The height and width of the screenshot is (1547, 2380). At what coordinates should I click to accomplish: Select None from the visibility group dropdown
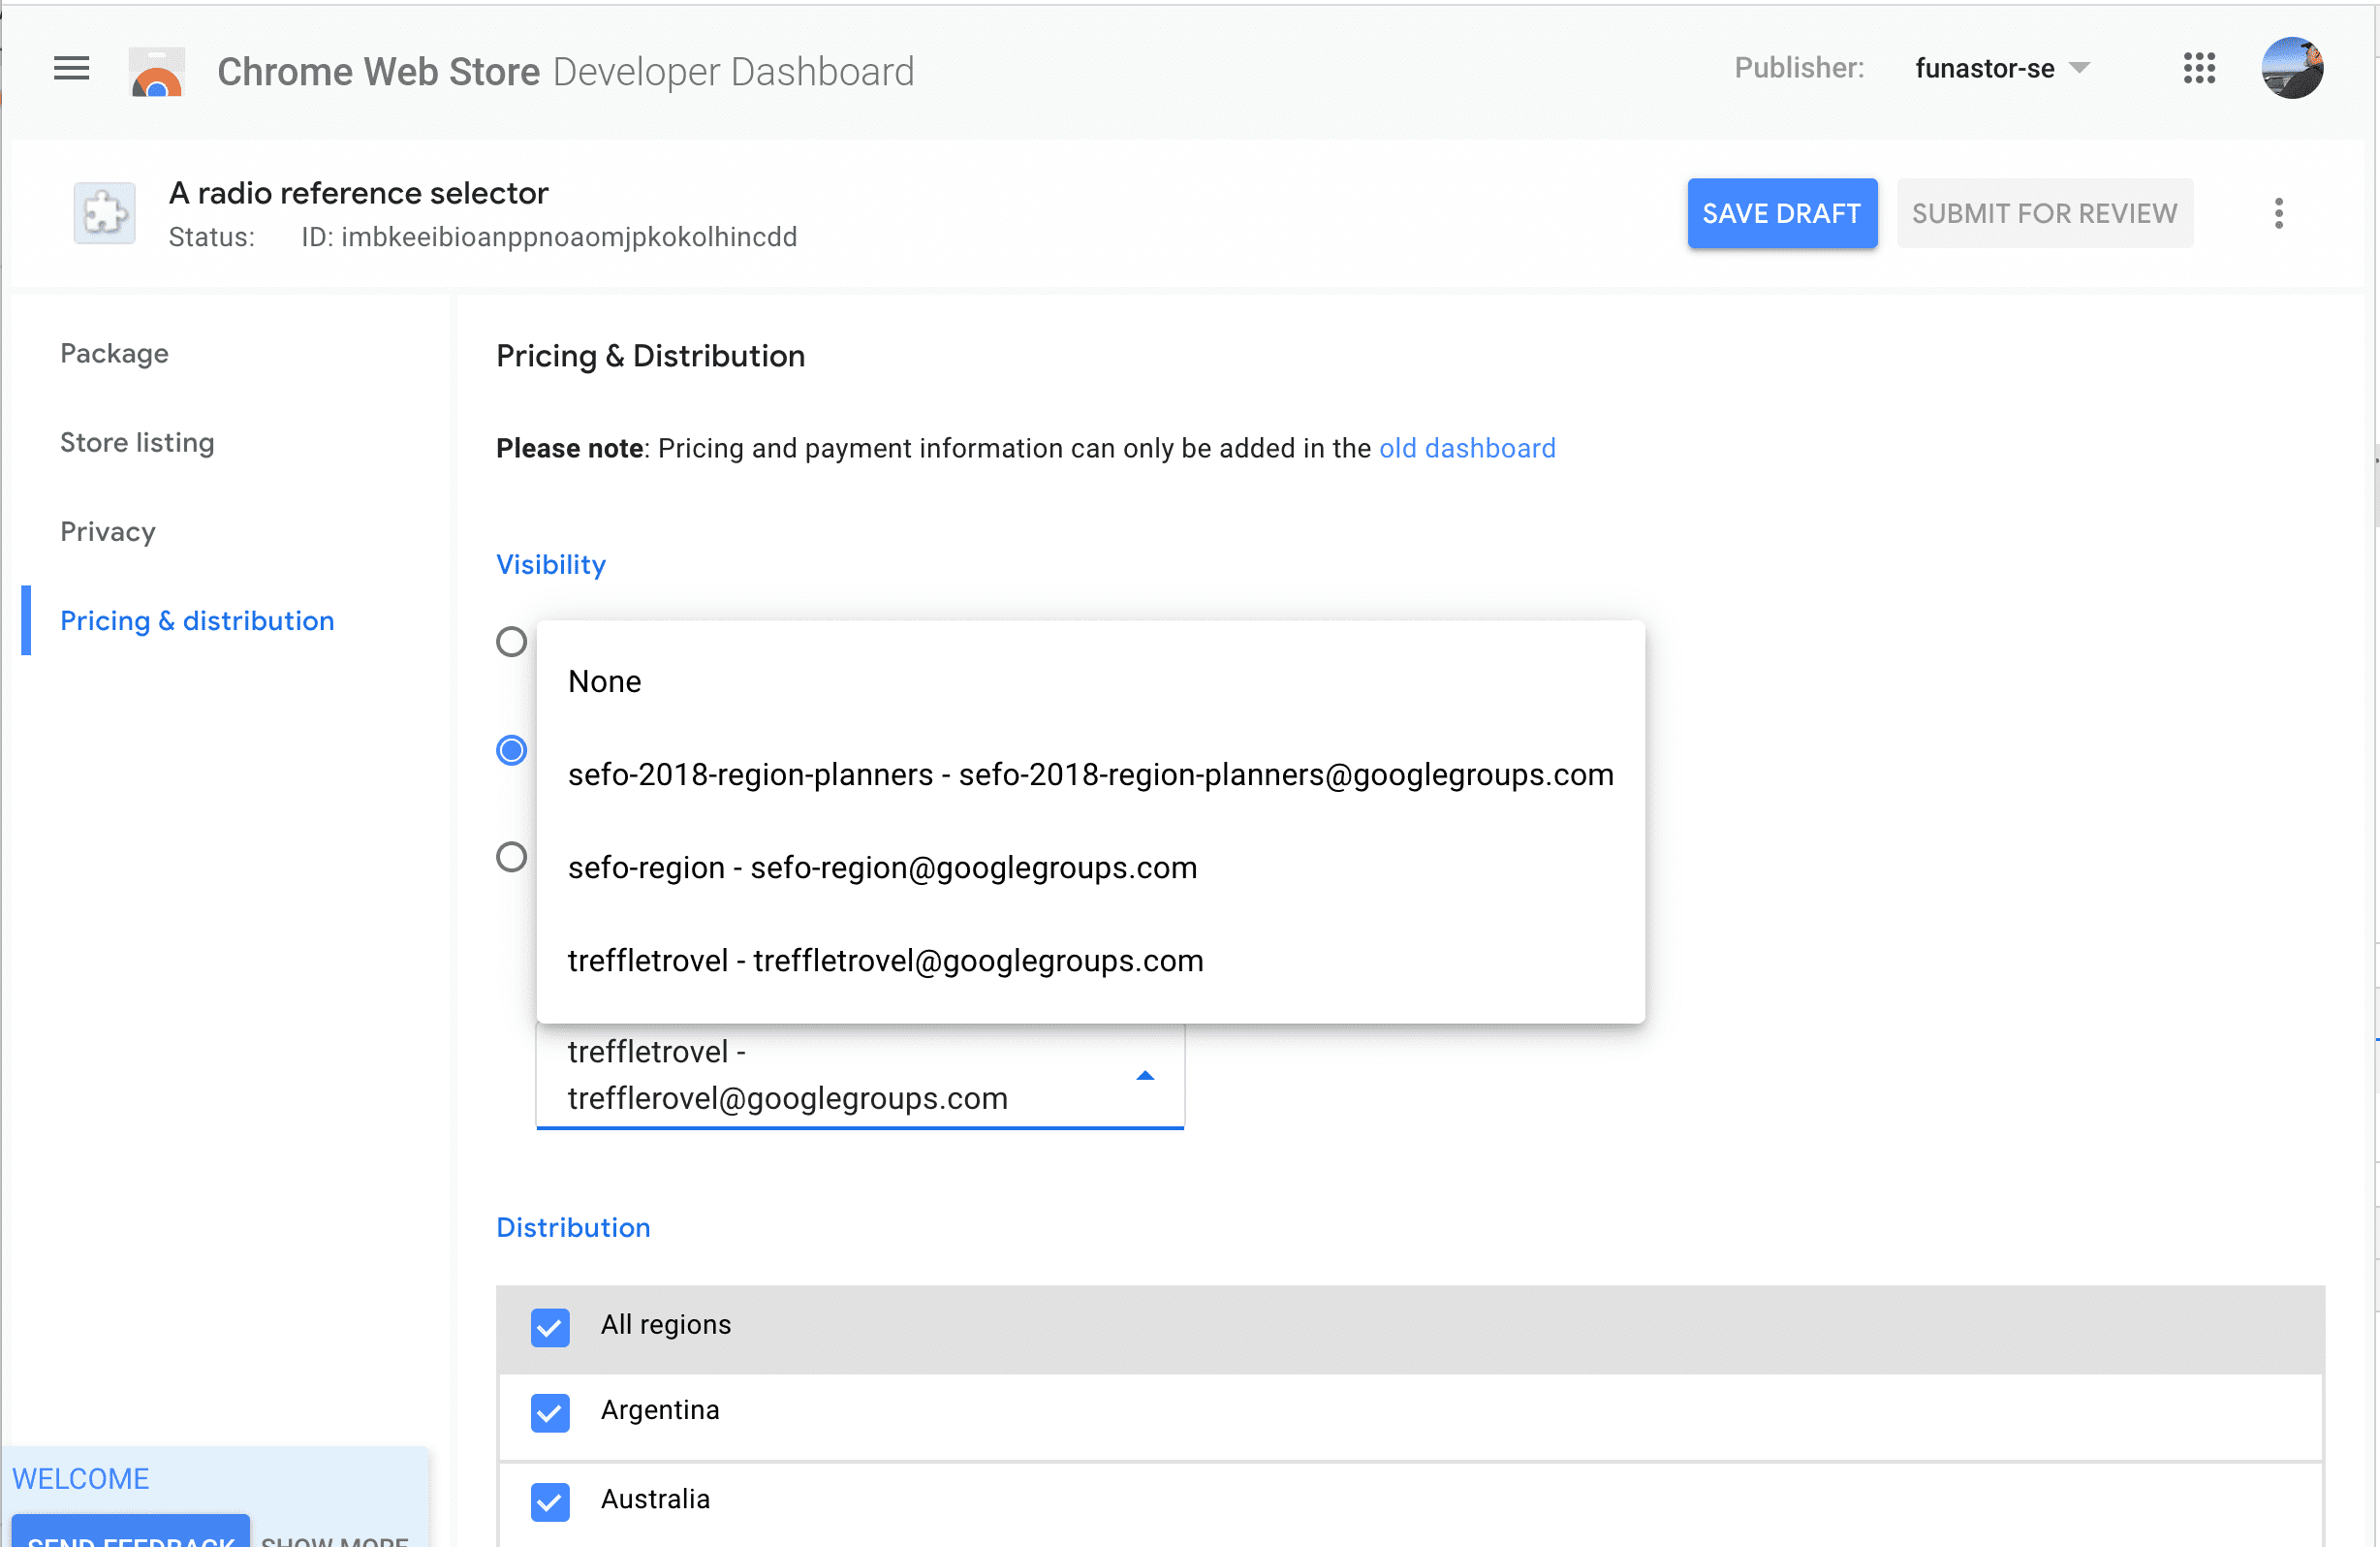(606, 679)
